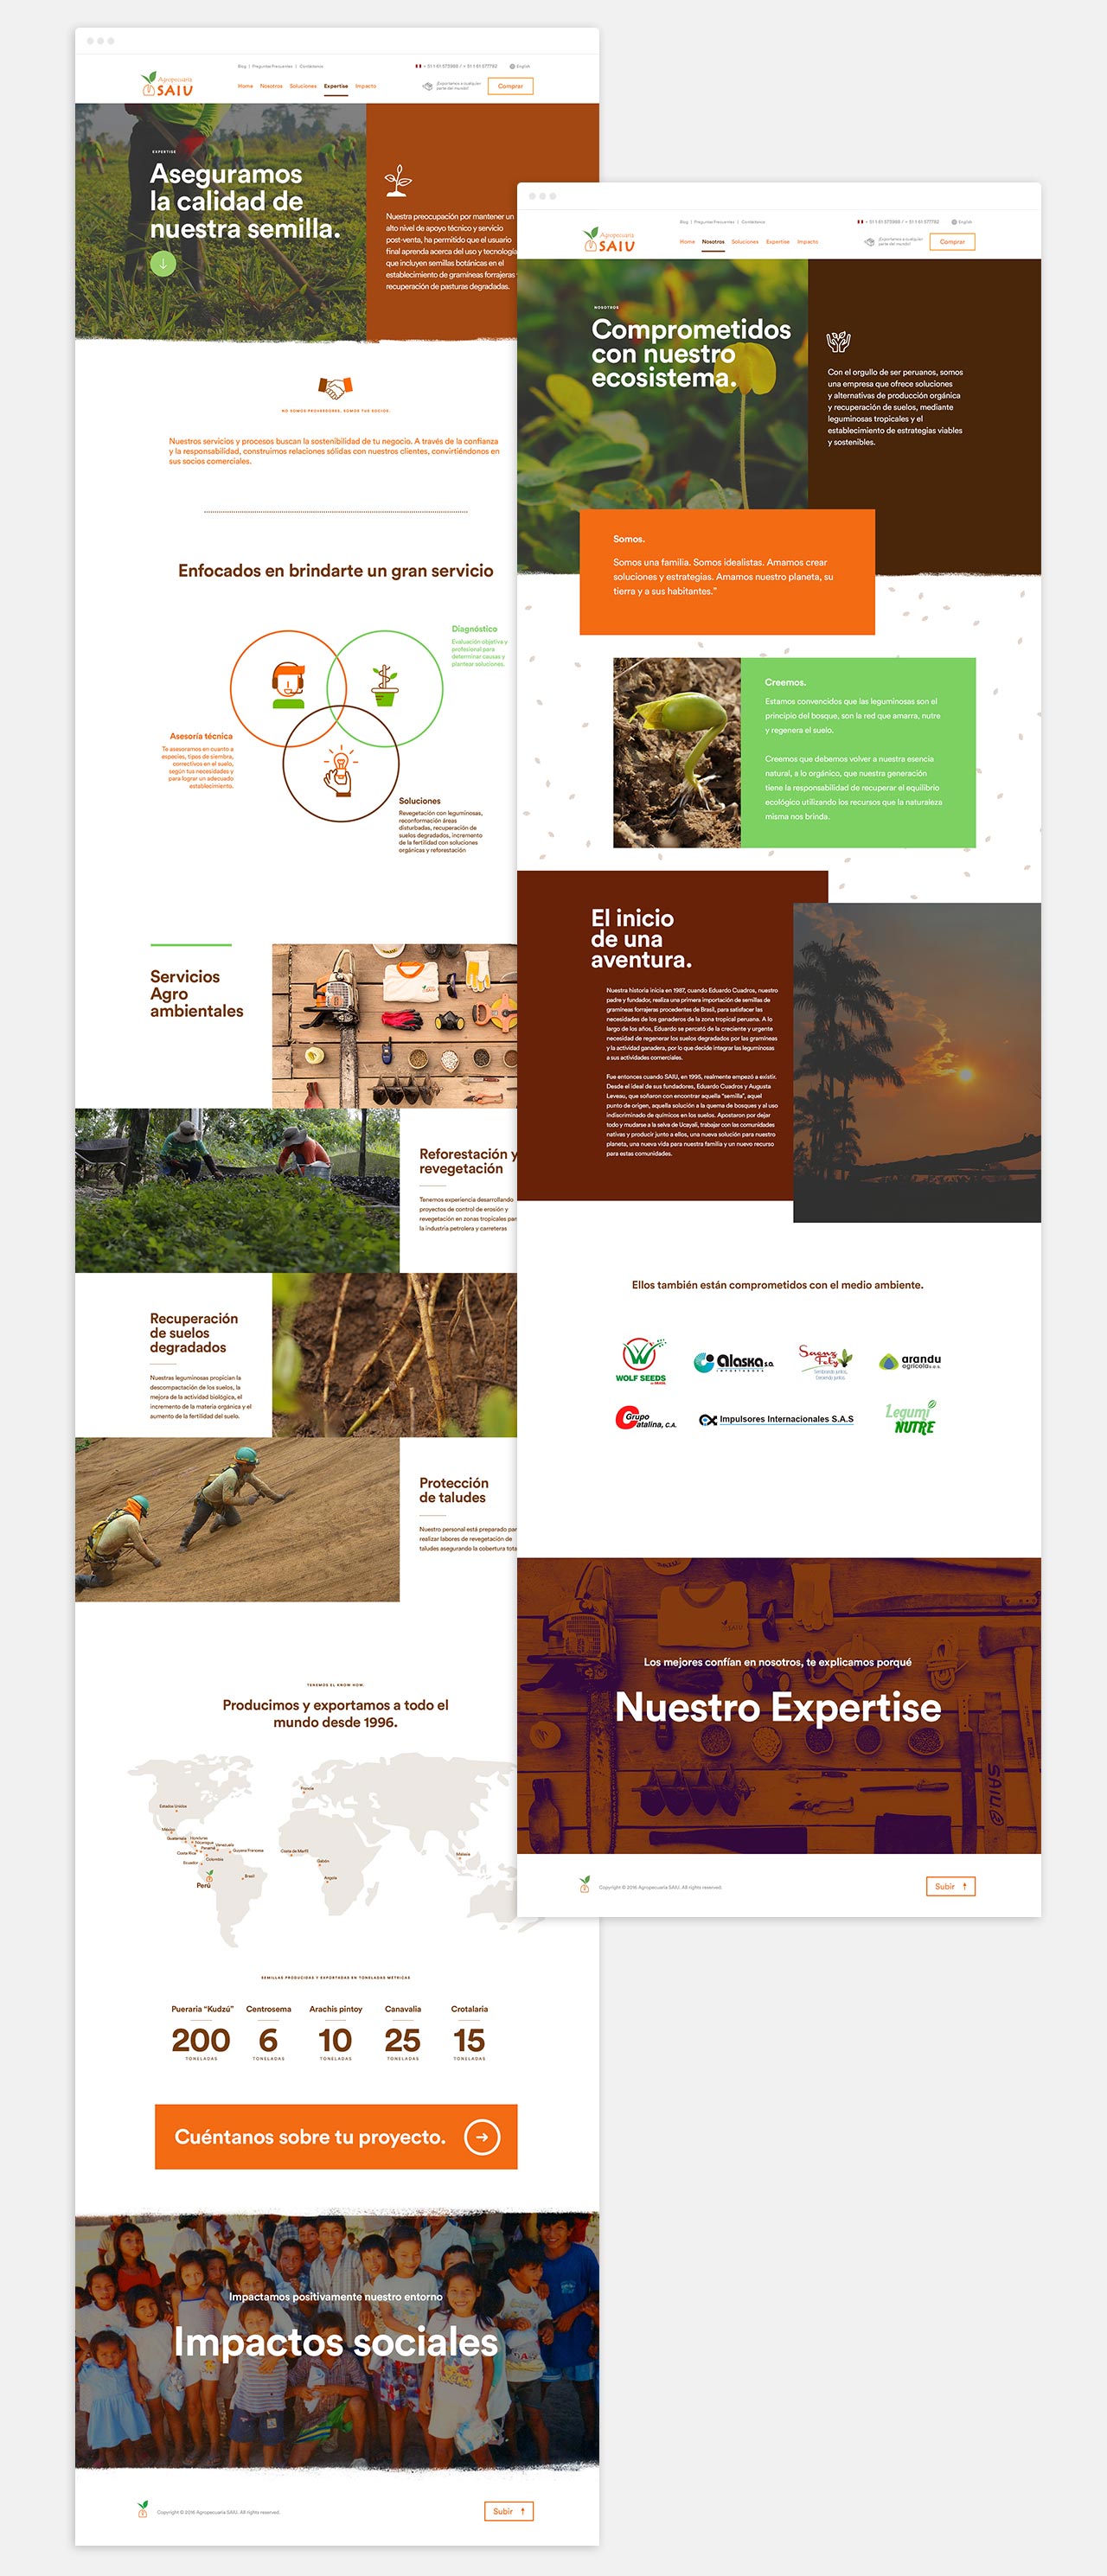Click the green down-arrow circle in the Expertise hero

click(x=163, y=263)
